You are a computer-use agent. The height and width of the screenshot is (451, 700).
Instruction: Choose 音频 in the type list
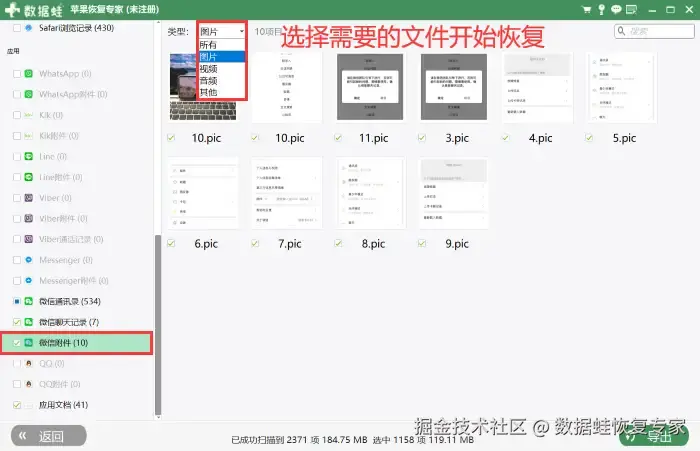pos(222,81)
